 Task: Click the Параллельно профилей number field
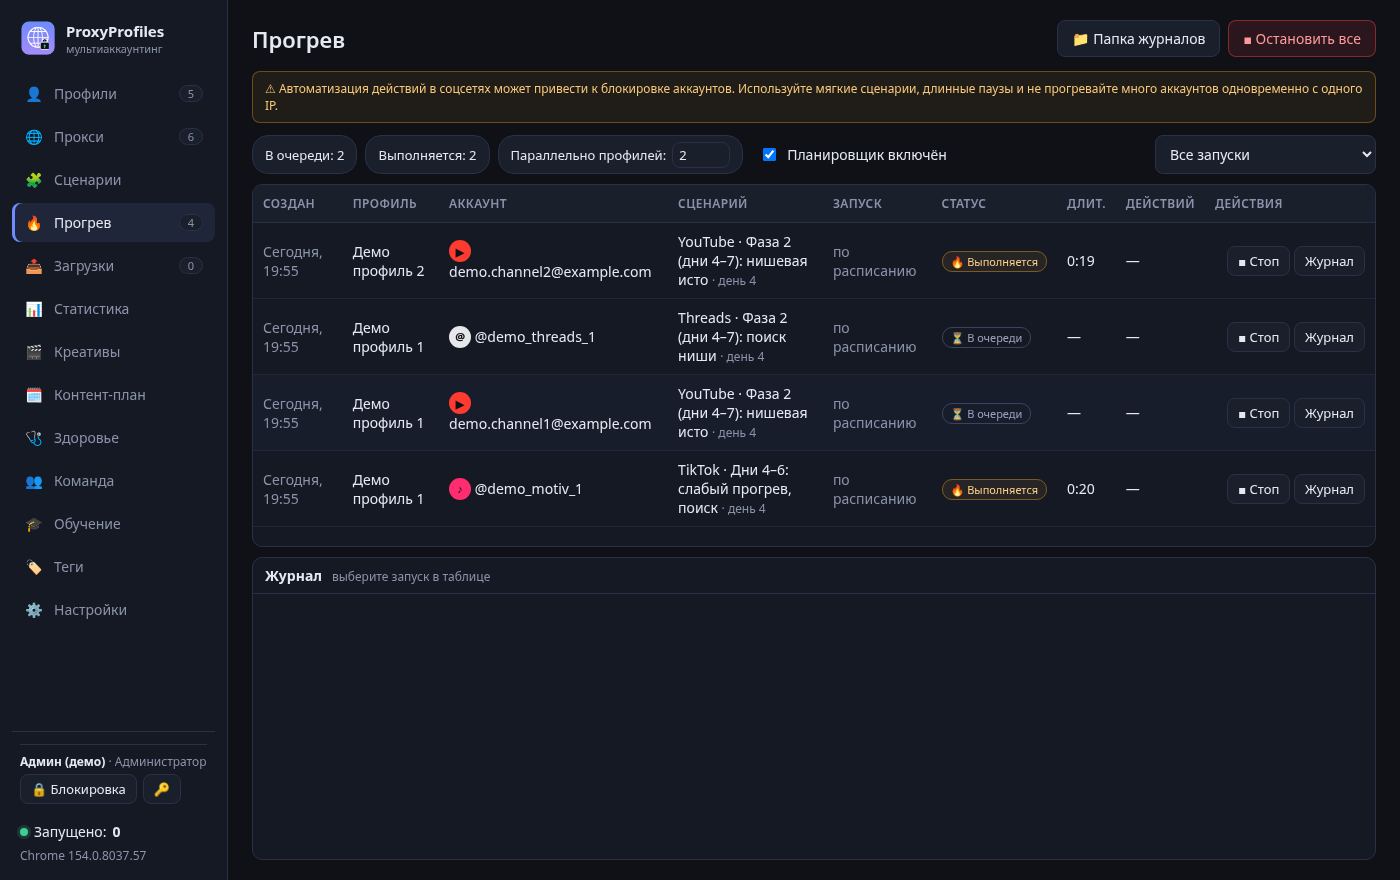[x=701, y=155]
